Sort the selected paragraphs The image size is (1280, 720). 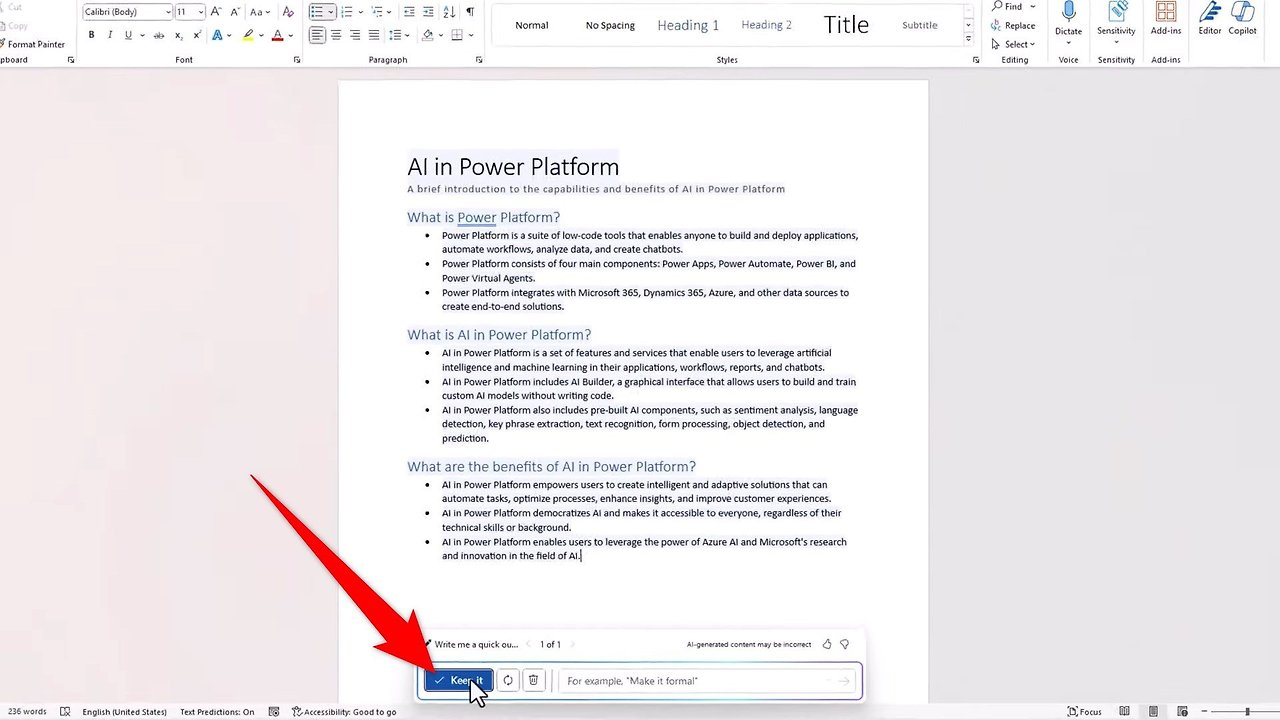[450, 12]
